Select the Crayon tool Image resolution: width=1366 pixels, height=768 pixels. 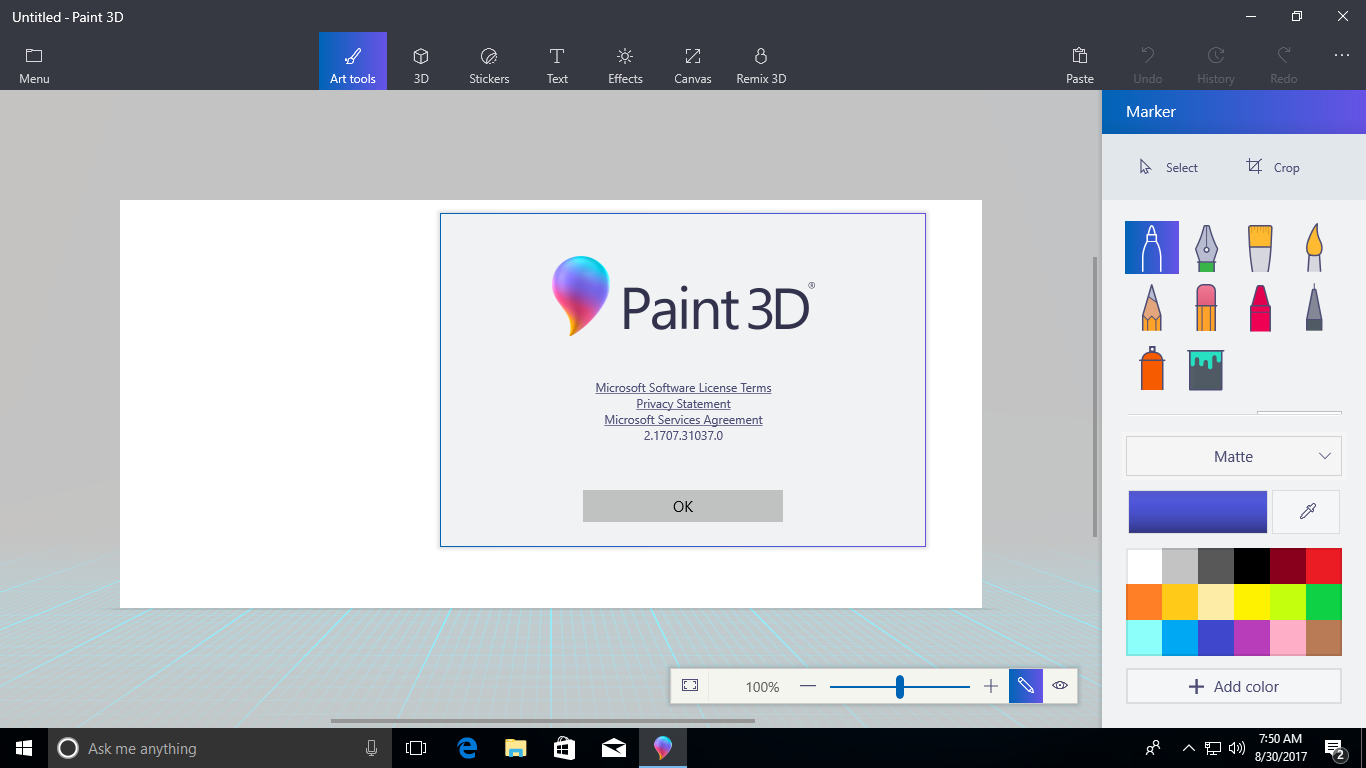1260,307
